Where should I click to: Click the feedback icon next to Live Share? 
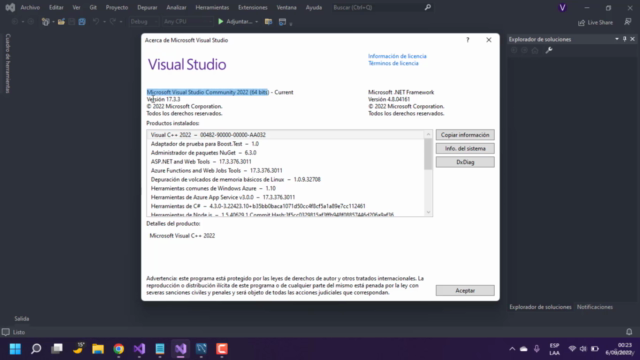pos(628,22)
